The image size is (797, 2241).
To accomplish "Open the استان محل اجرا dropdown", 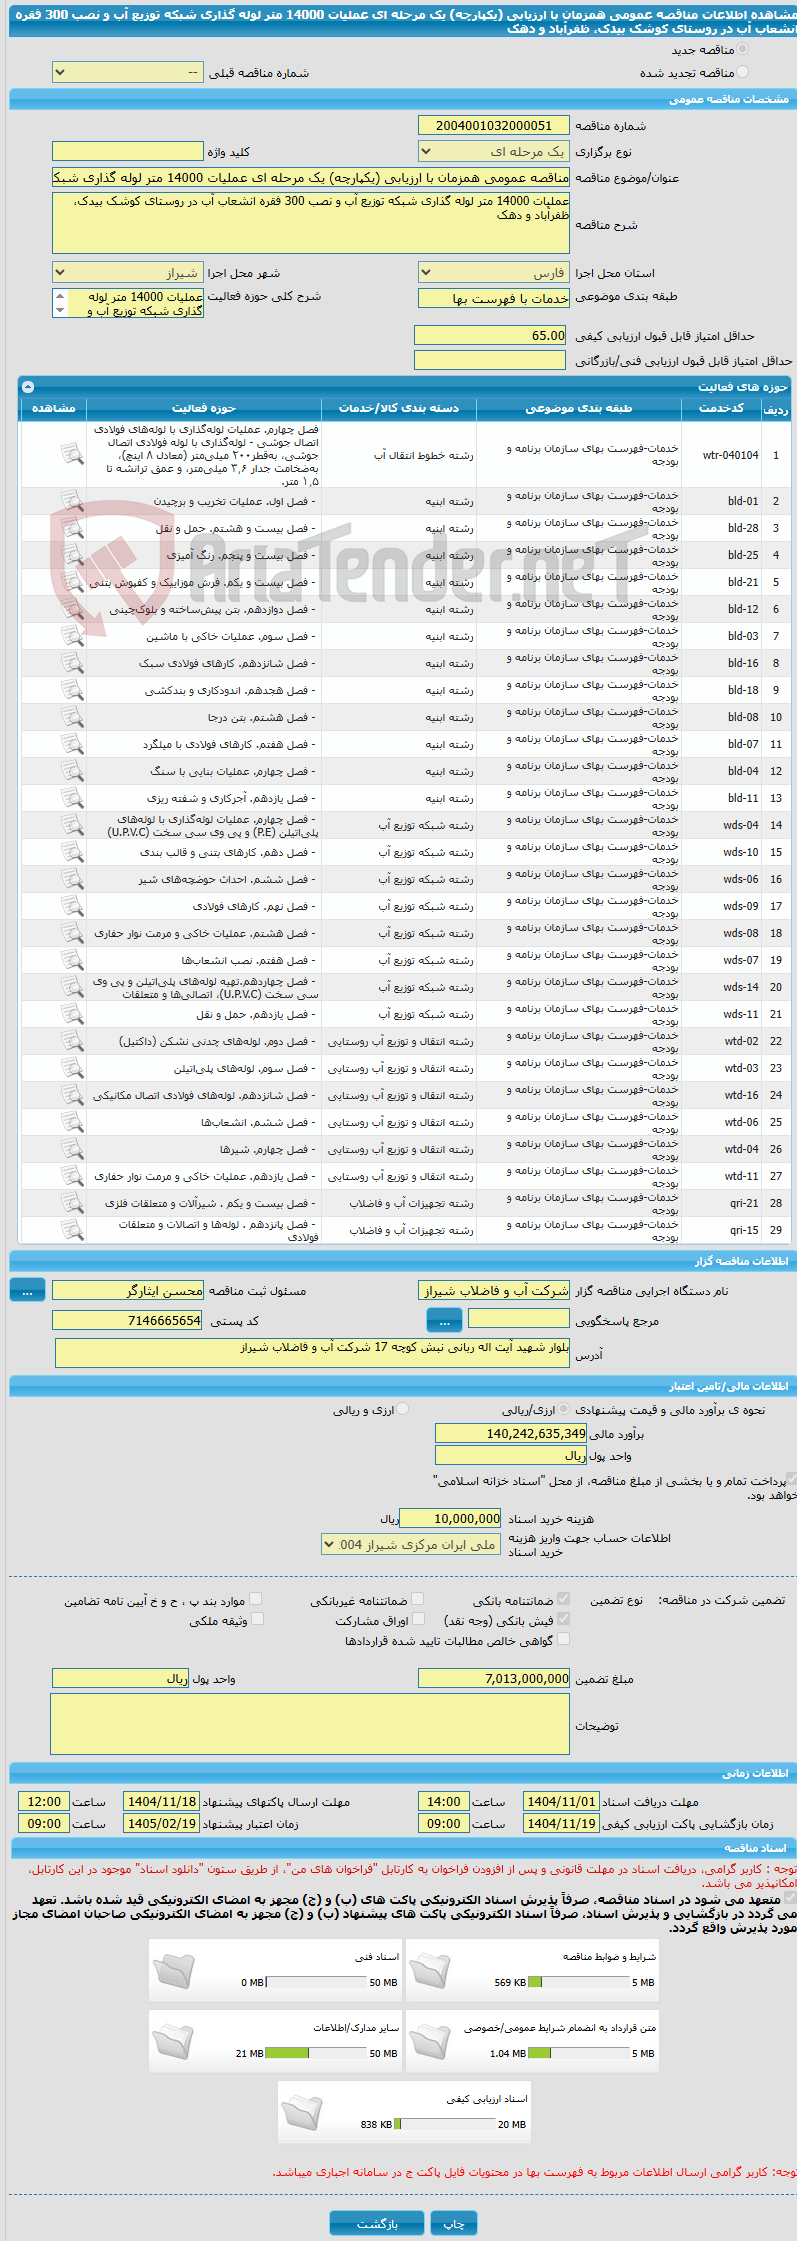I will tap(494, 273).
